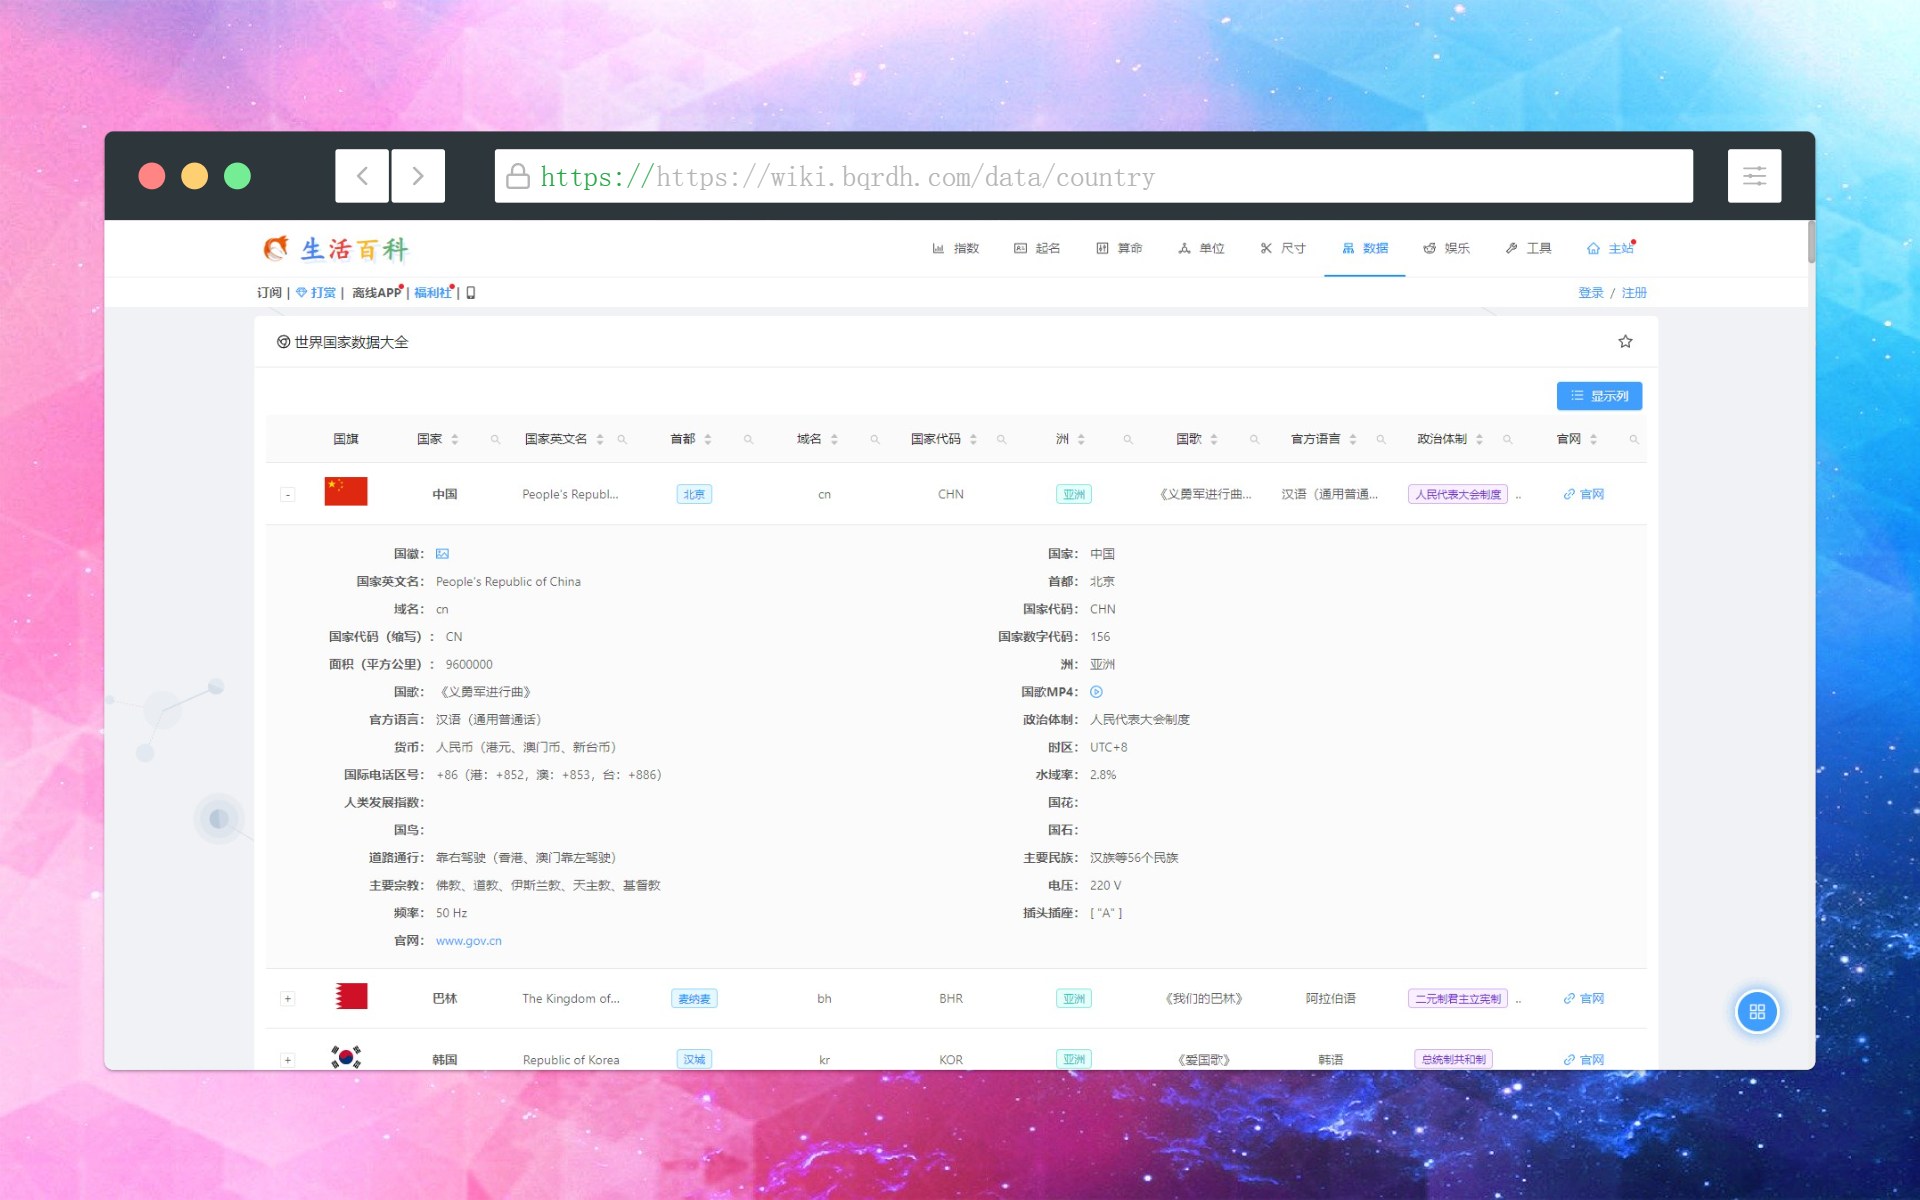
Task: Click the Bahrain flag thumbnail
Action: (x=351, y=996)
